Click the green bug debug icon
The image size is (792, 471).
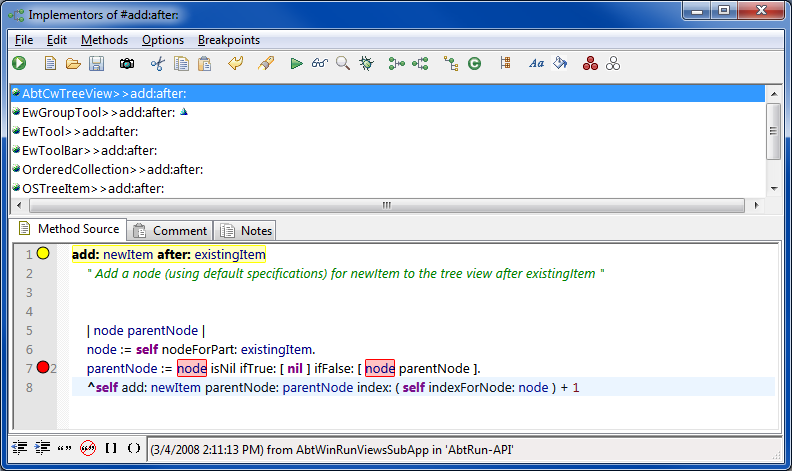(x=367, y=64)
